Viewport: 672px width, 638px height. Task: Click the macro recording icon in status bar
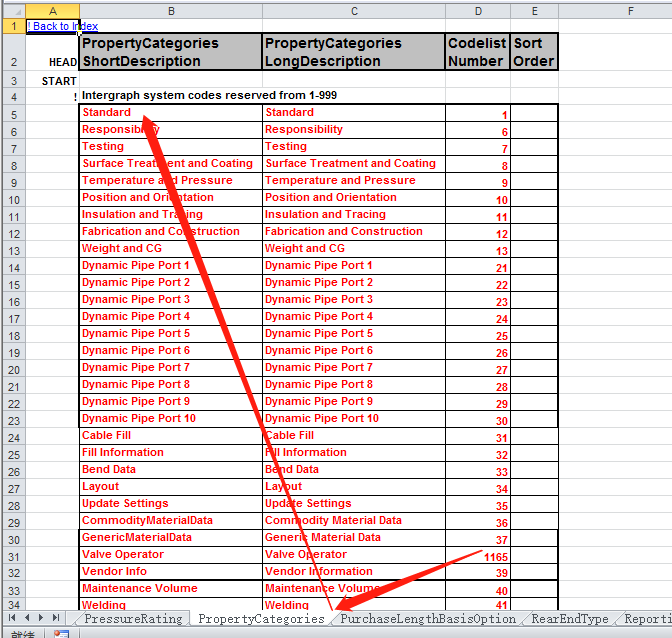pyautogui.click(x=61, y=634)
